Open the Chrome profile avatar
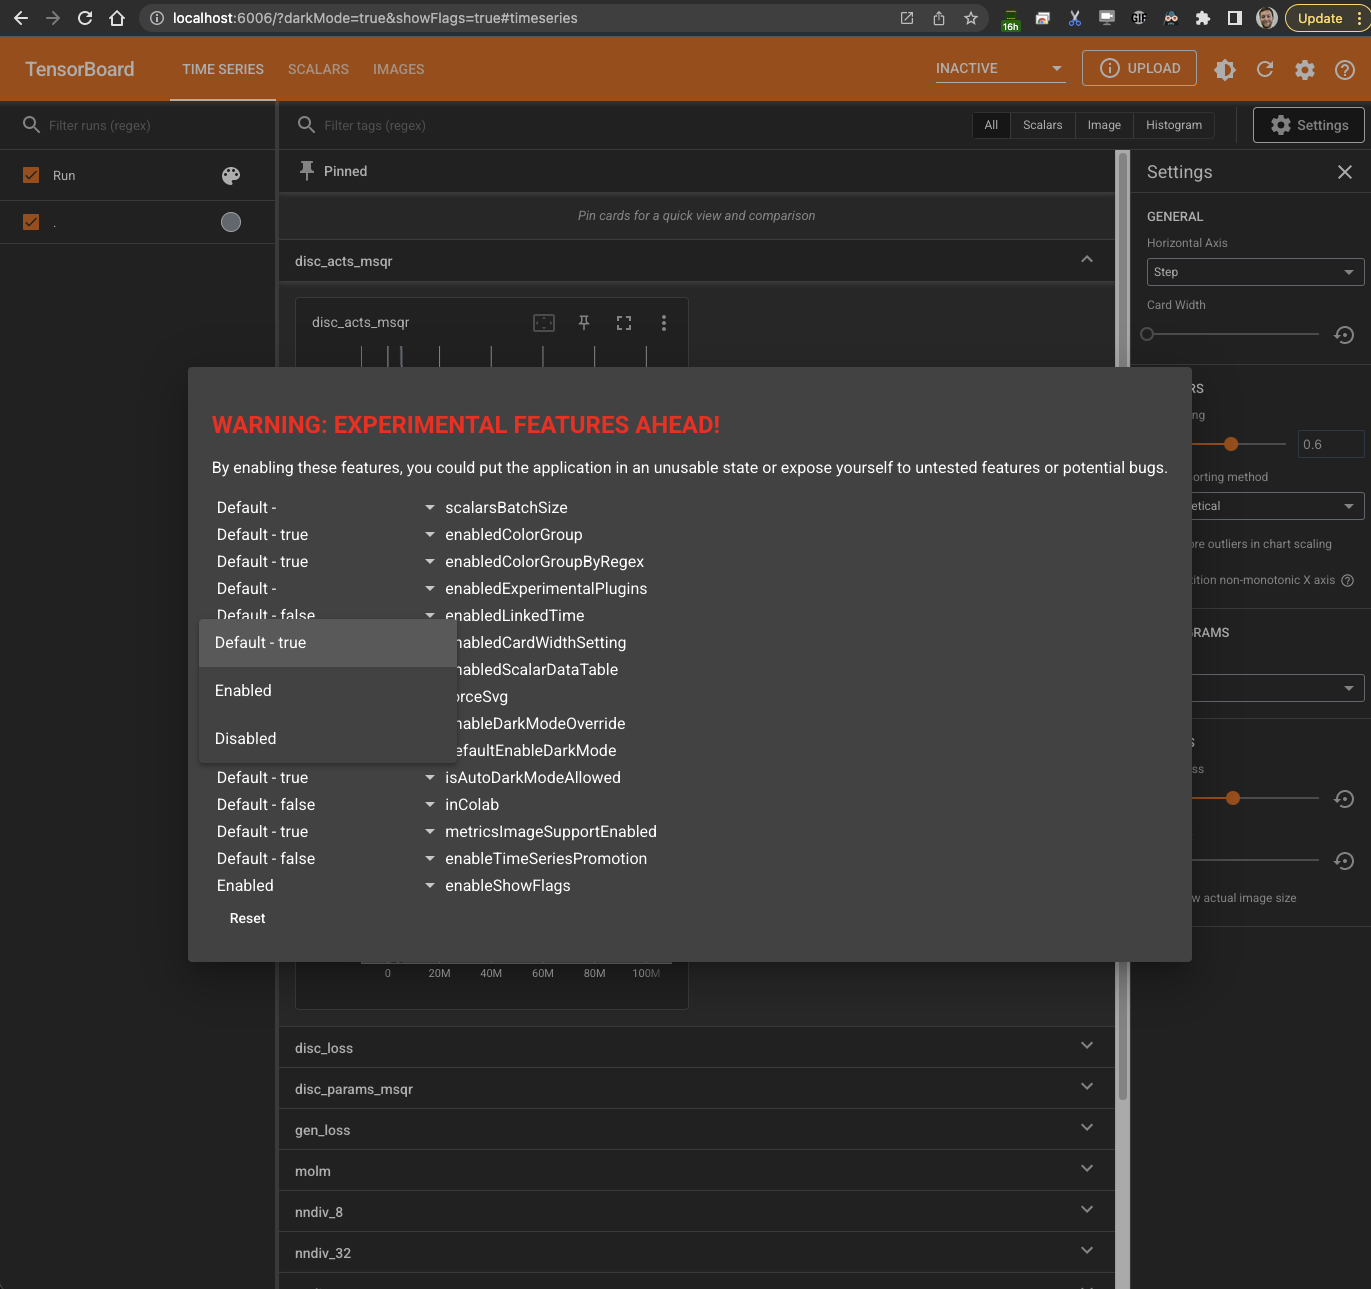The image size is (1371, 1289). [x=1266, y=18]
